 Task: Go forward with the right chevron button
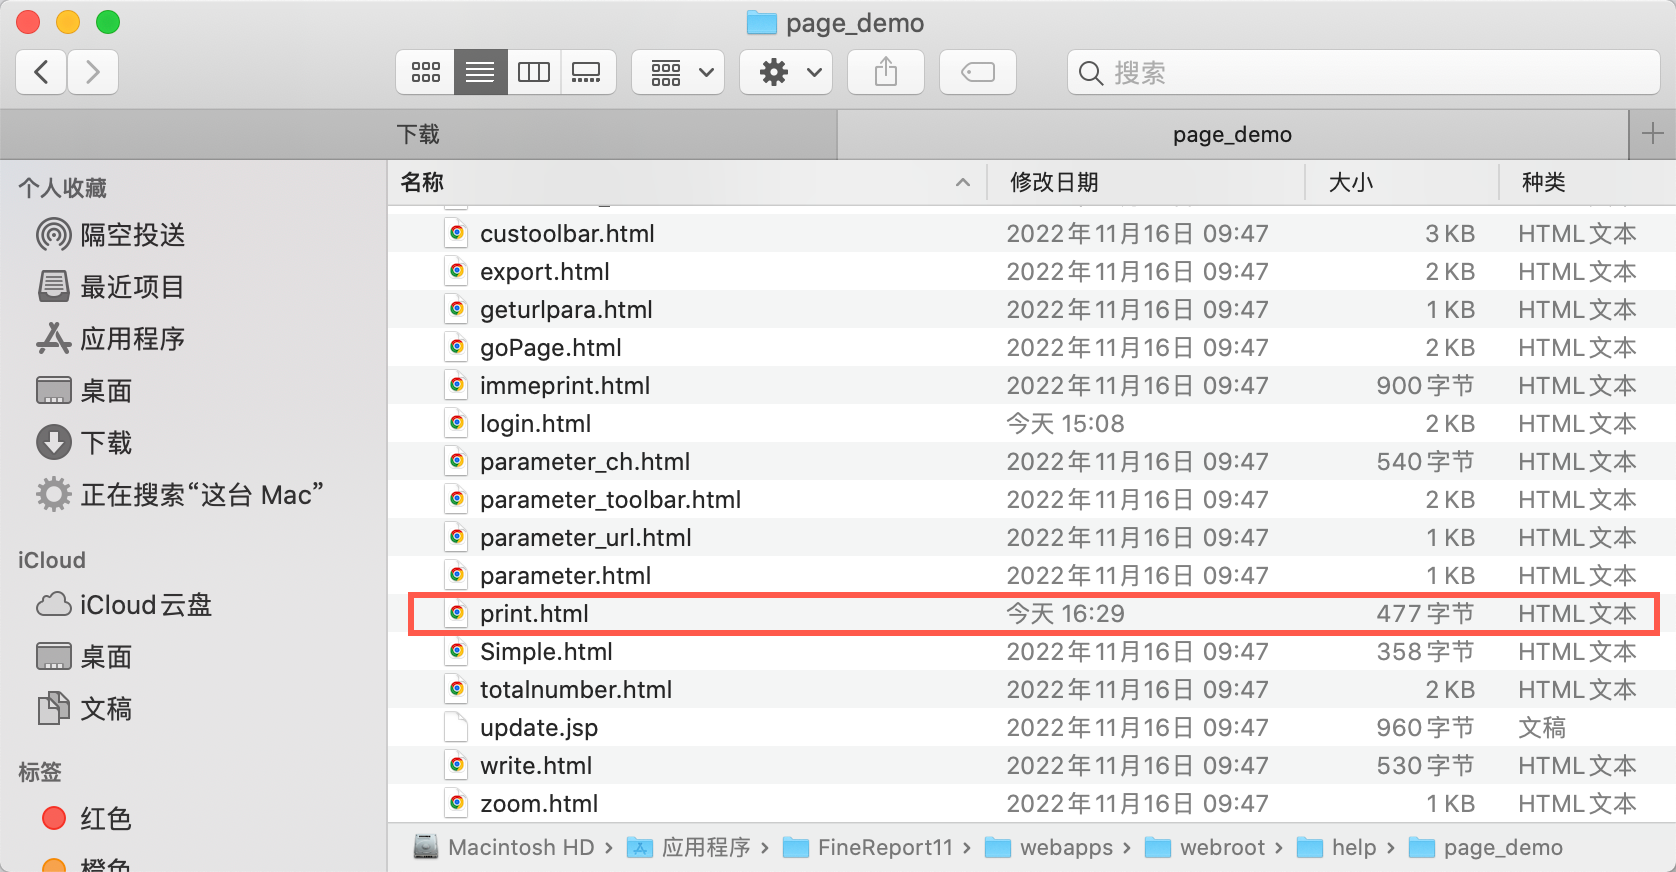tap(93, 72)
